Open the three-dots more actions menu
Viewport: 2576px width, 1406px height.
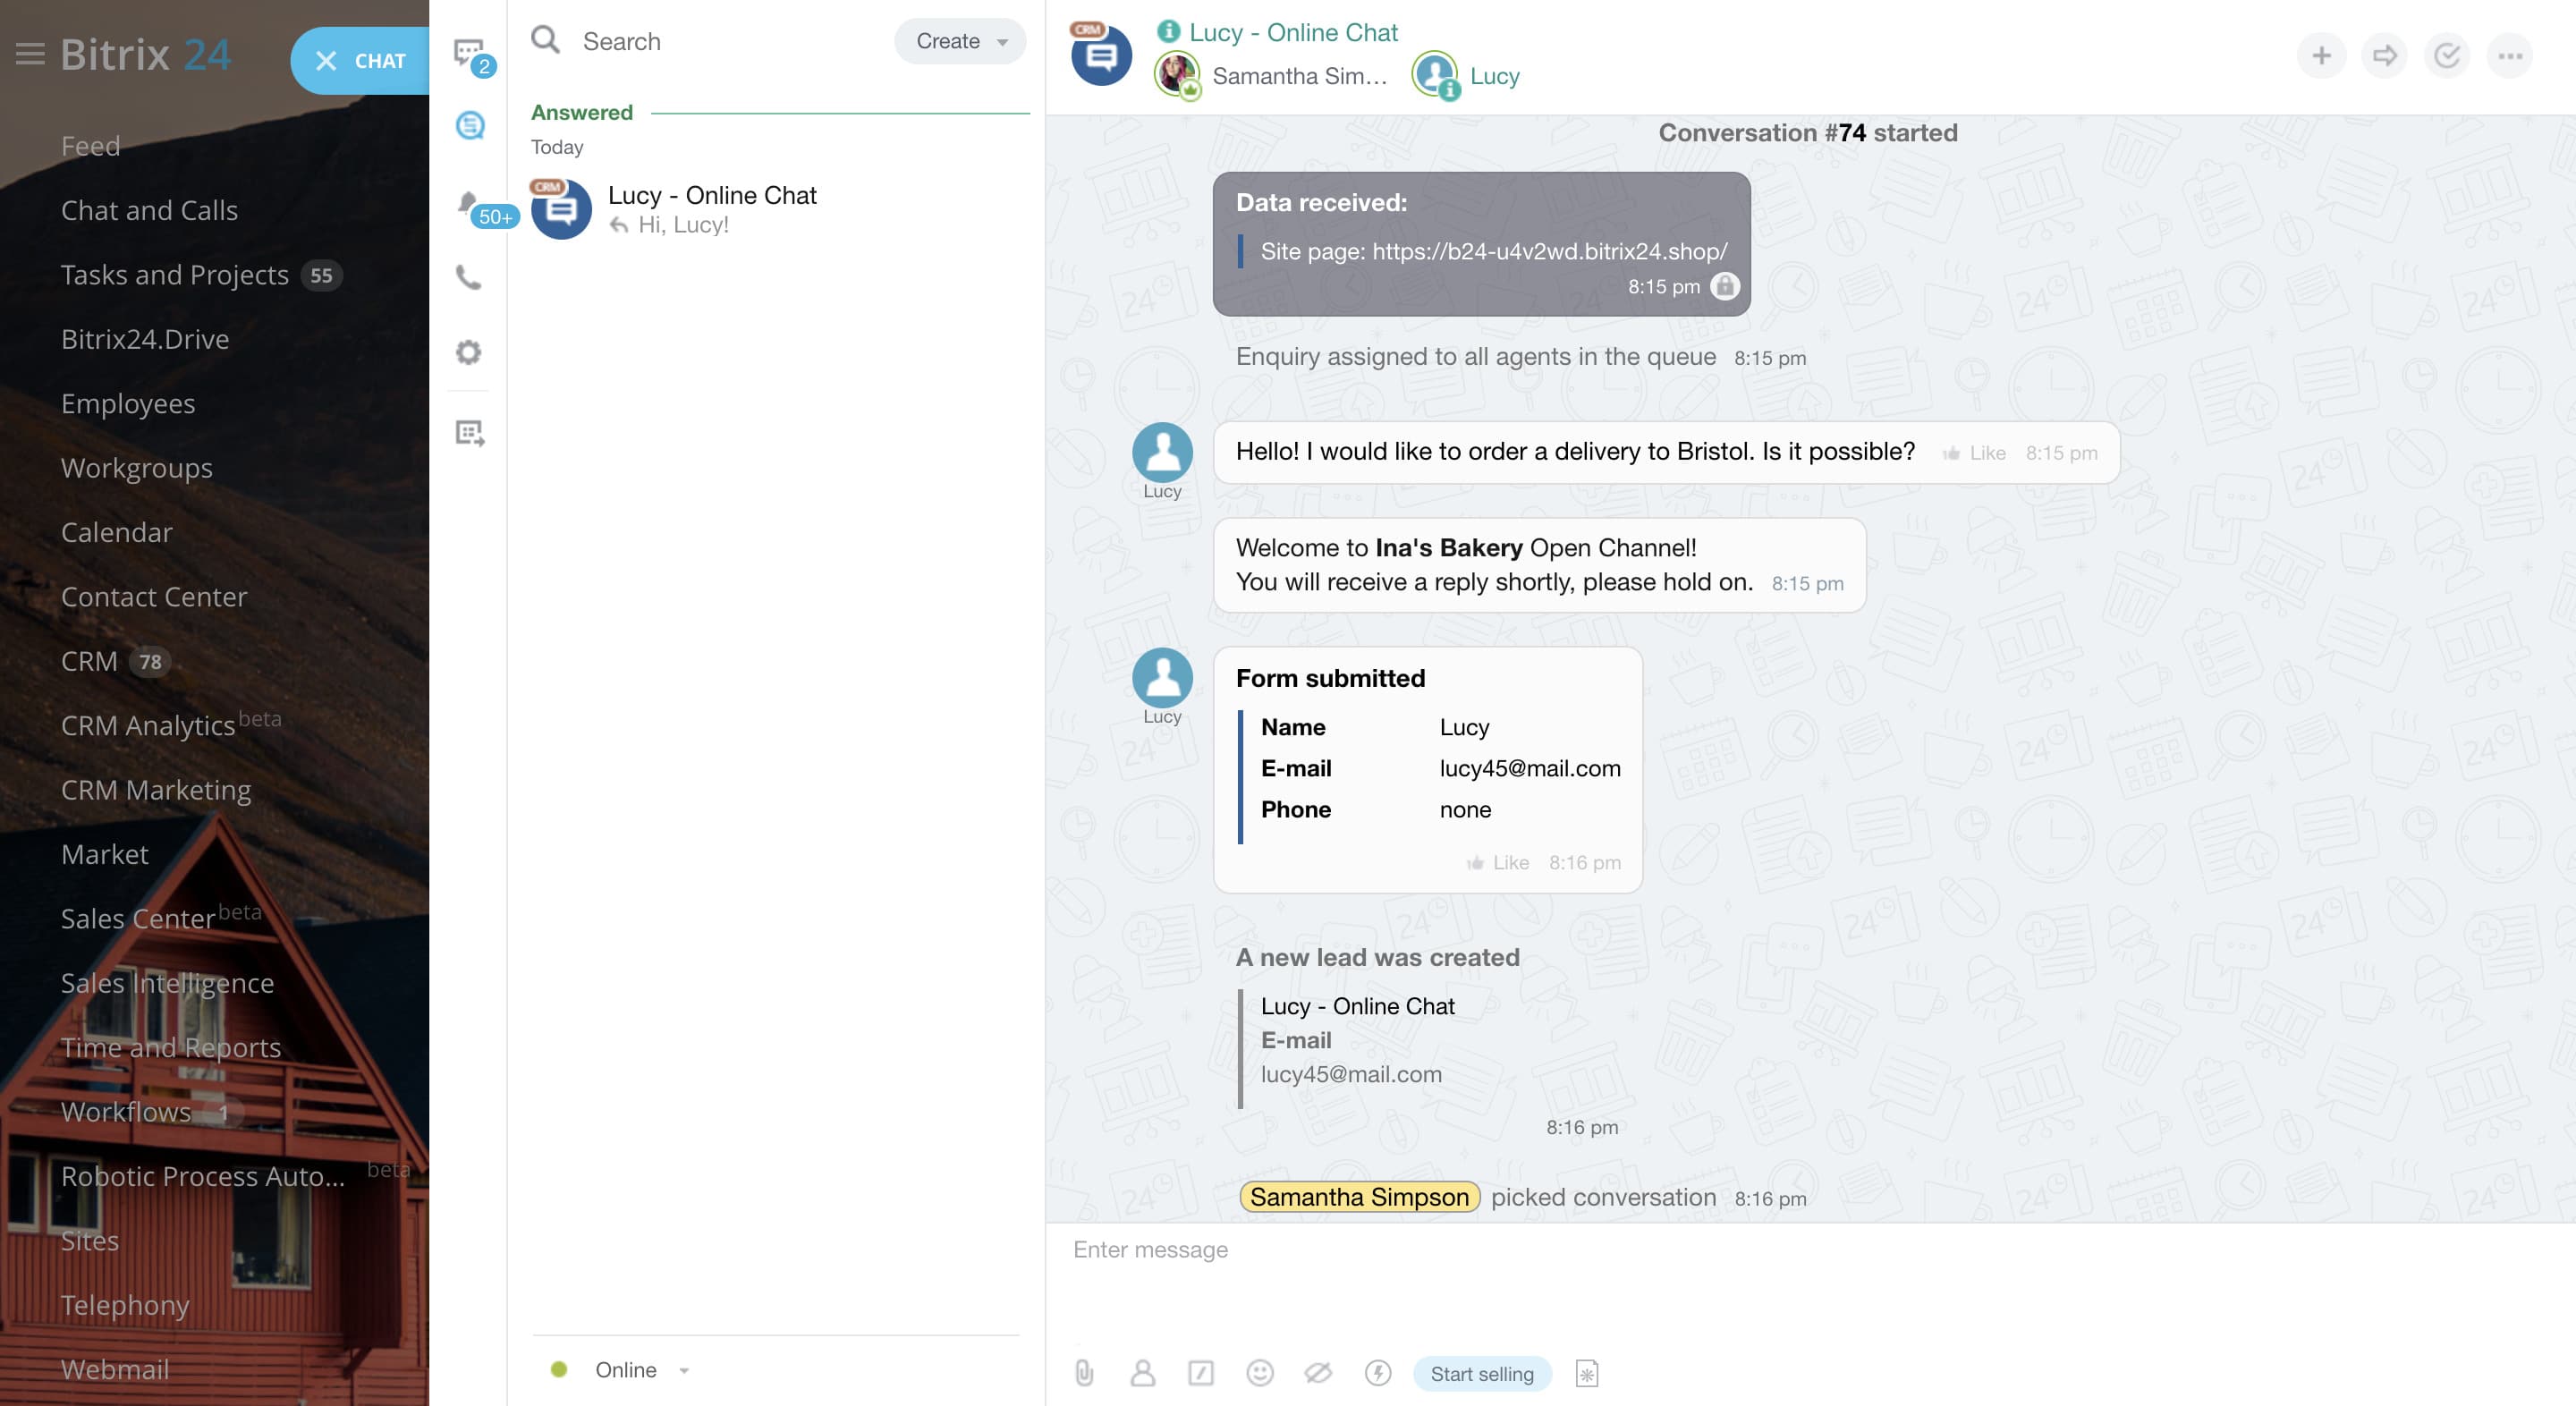click(x=2510, y=55)
